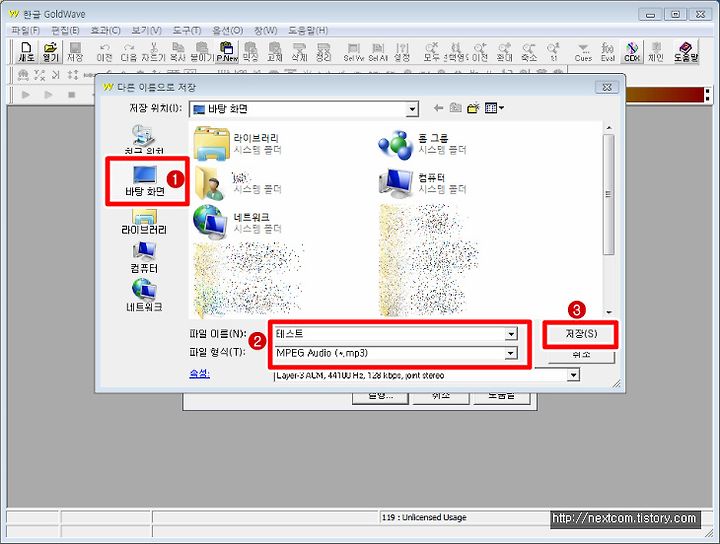This screenshot has width=720, height=544.
Task: Open the 옵션(O) menu
Action: pyautogui.click(x=227, y=30)
